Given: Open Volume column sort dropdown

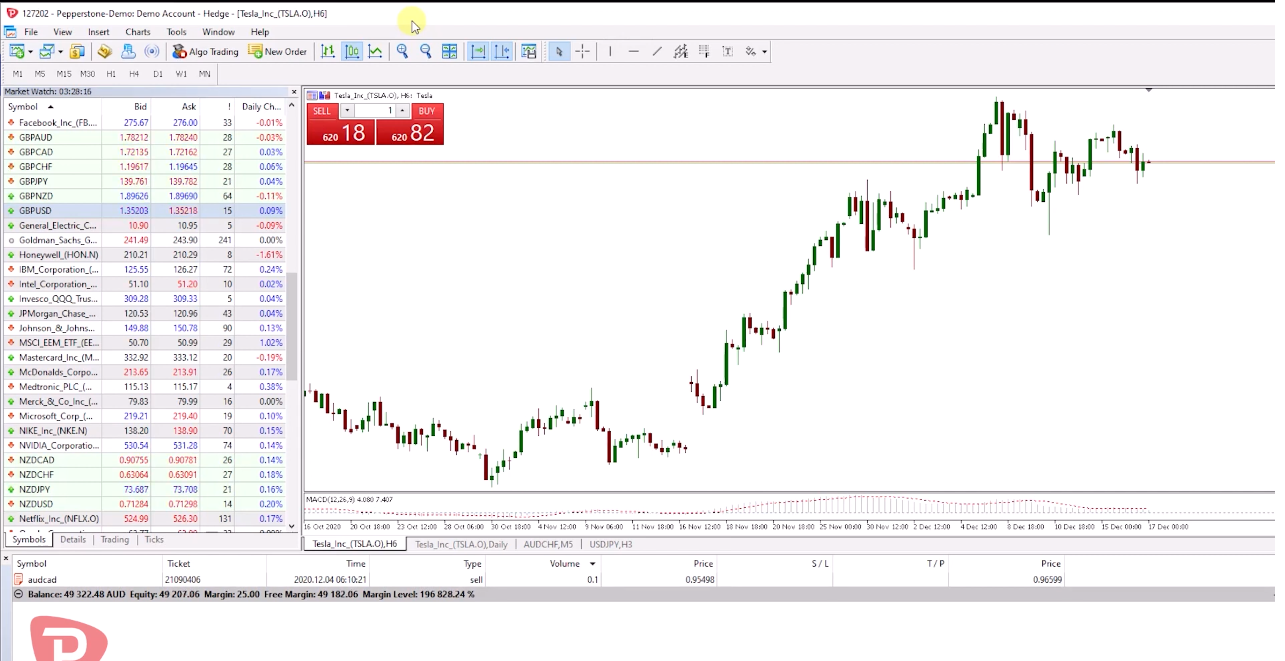Looking at the screenshot, I should pos(592,564).
